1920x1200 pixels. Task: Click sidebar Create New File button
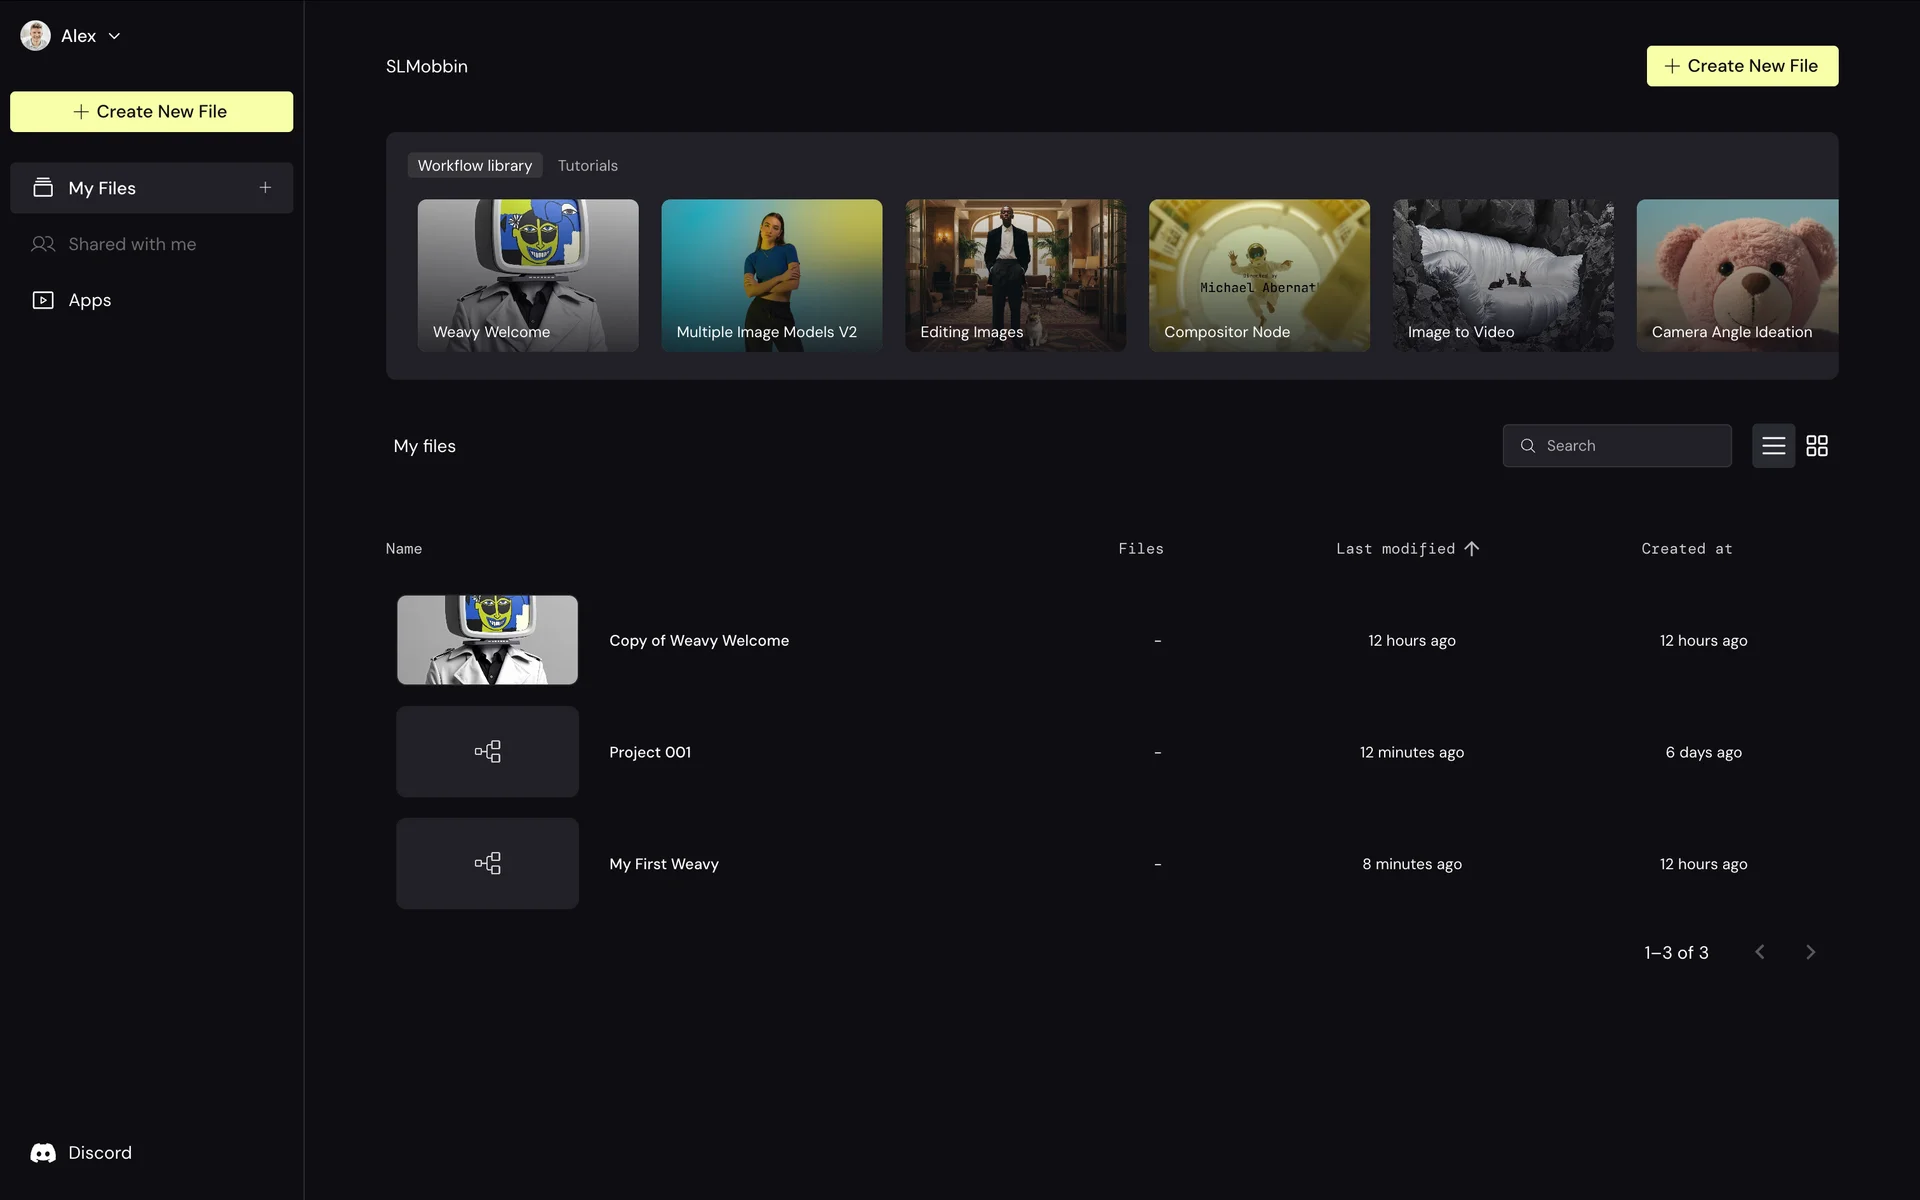pos(151,112)
